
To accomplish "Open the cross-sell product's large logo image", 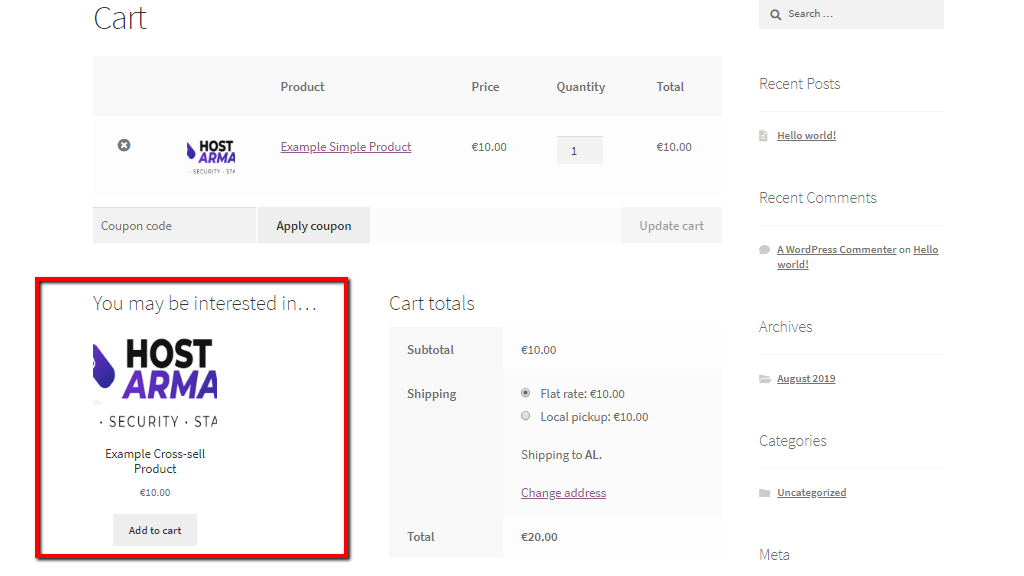I will [x=155, y=384].
